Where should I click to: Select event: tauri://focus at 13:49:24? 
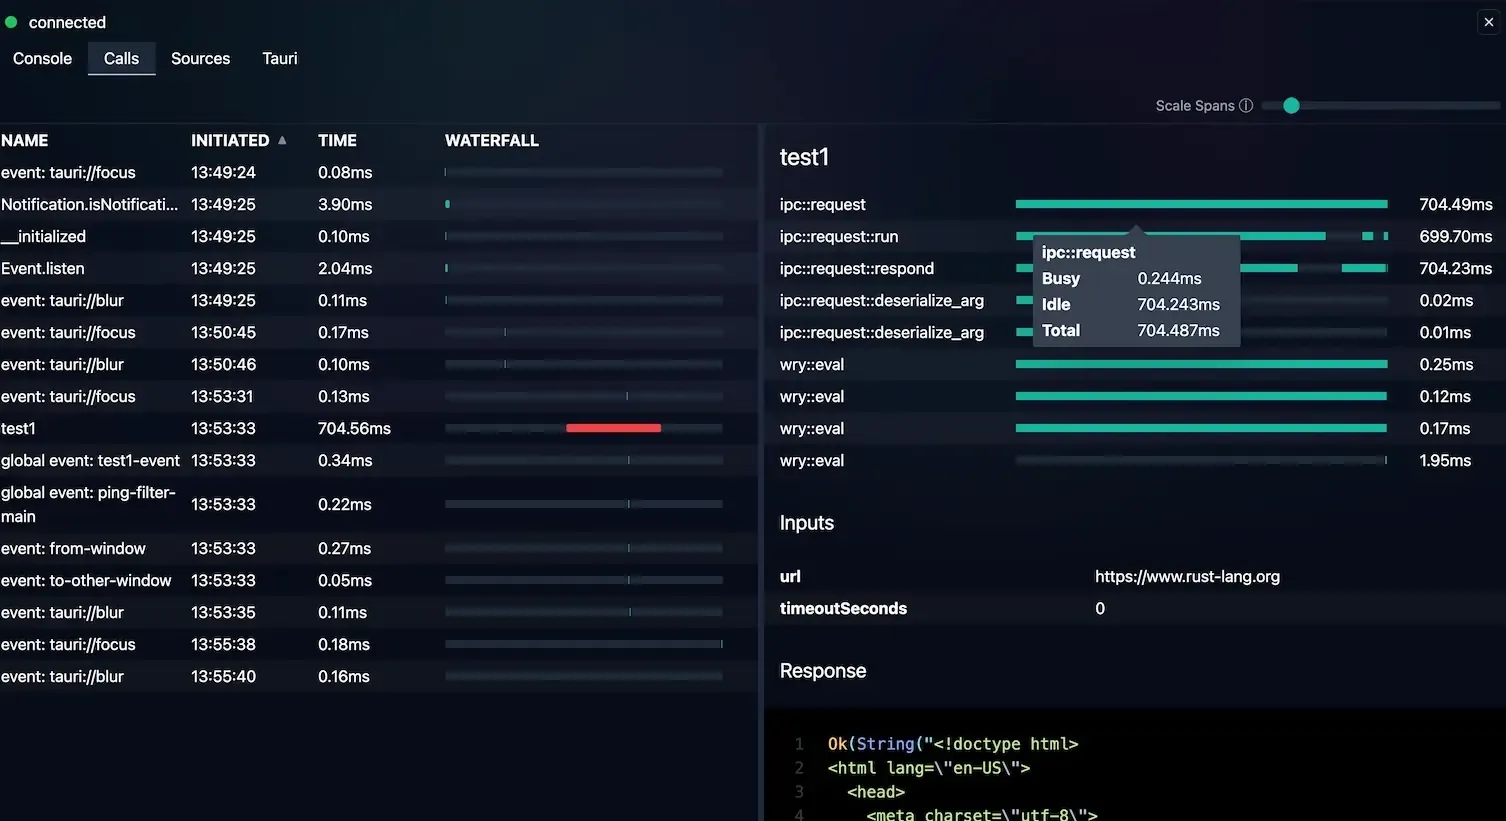378,172
